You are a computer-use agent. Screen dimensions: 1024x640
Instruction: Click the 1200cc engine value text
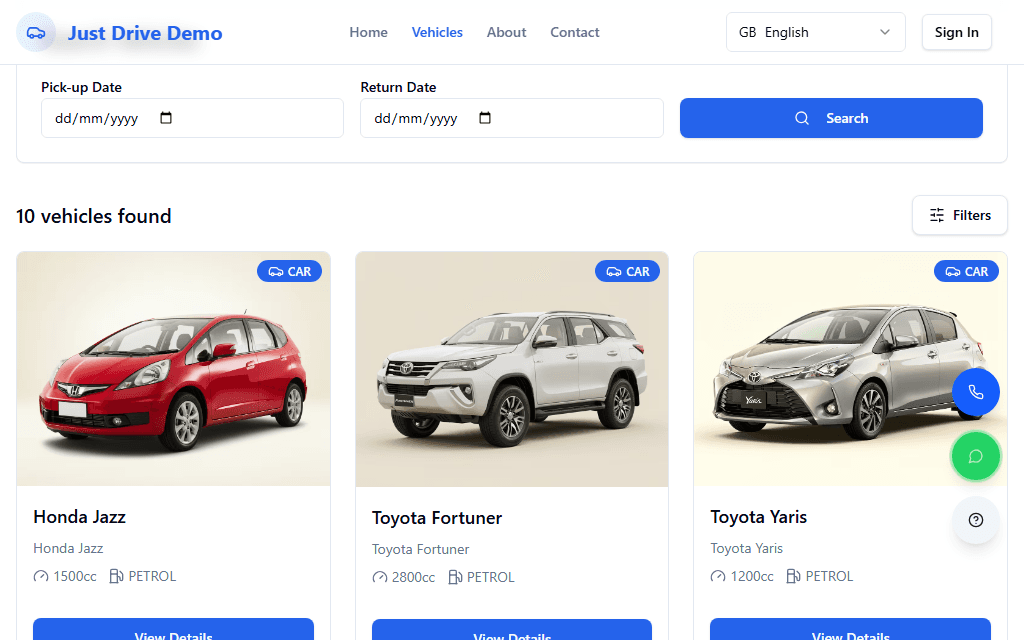(752, 576)
